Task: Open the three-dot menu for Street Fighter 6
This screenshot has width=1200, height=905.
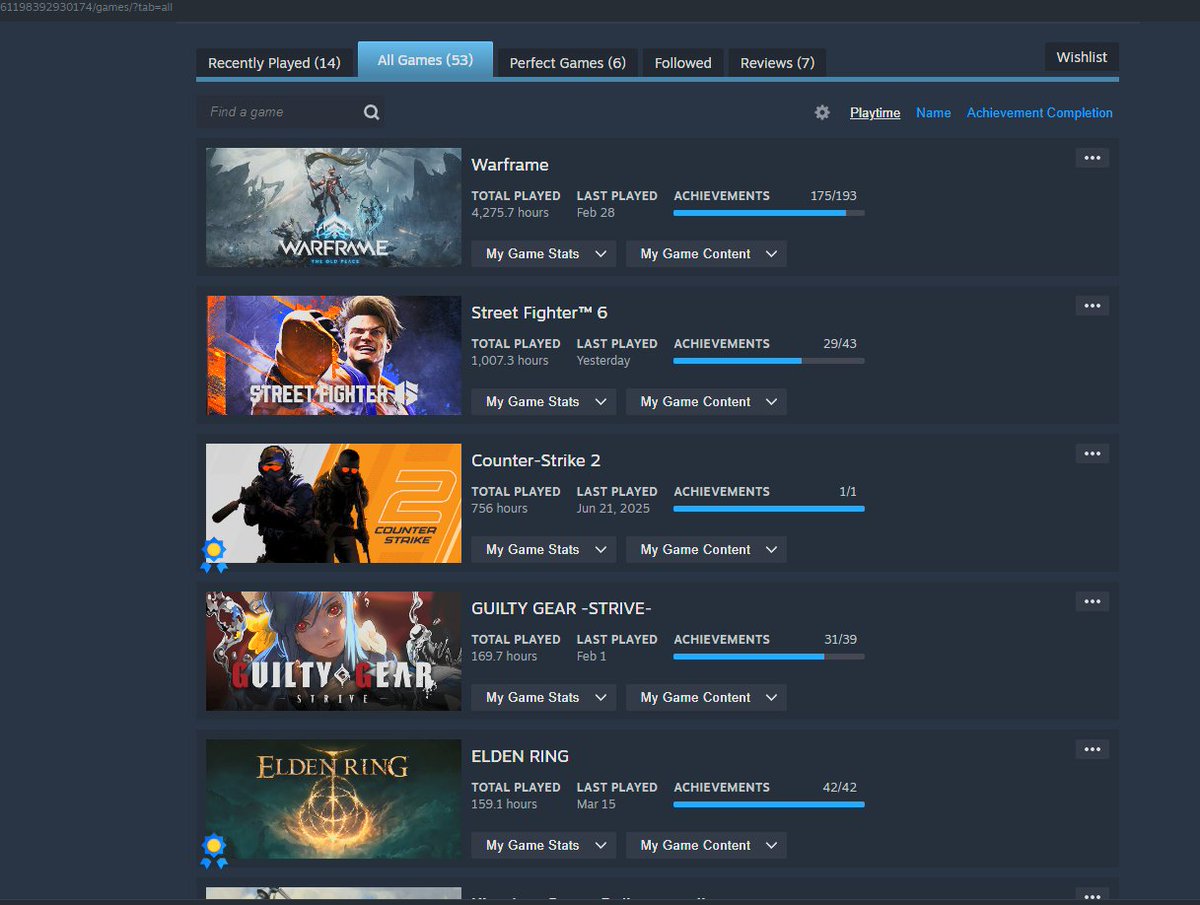Action: click(x=1092, y=306)
